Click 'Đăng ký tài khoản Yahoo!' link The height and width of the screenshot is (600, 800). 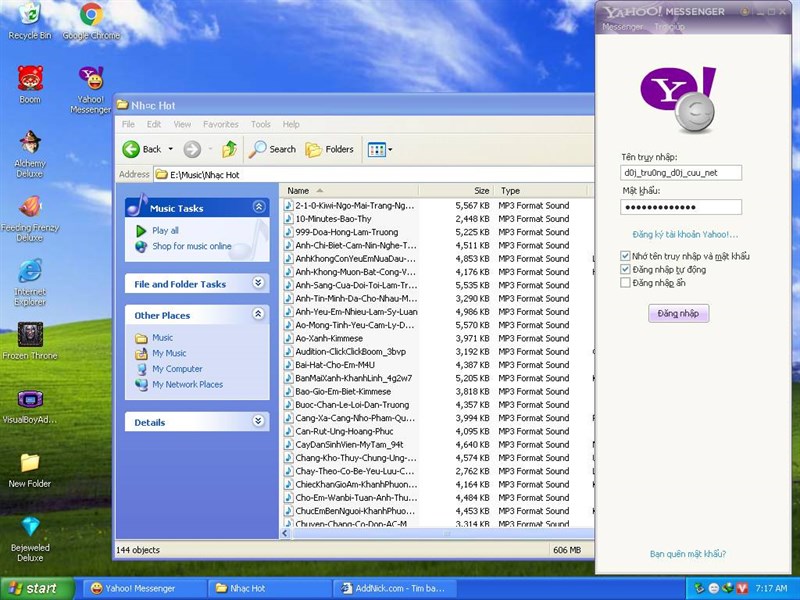click(685, 235)
